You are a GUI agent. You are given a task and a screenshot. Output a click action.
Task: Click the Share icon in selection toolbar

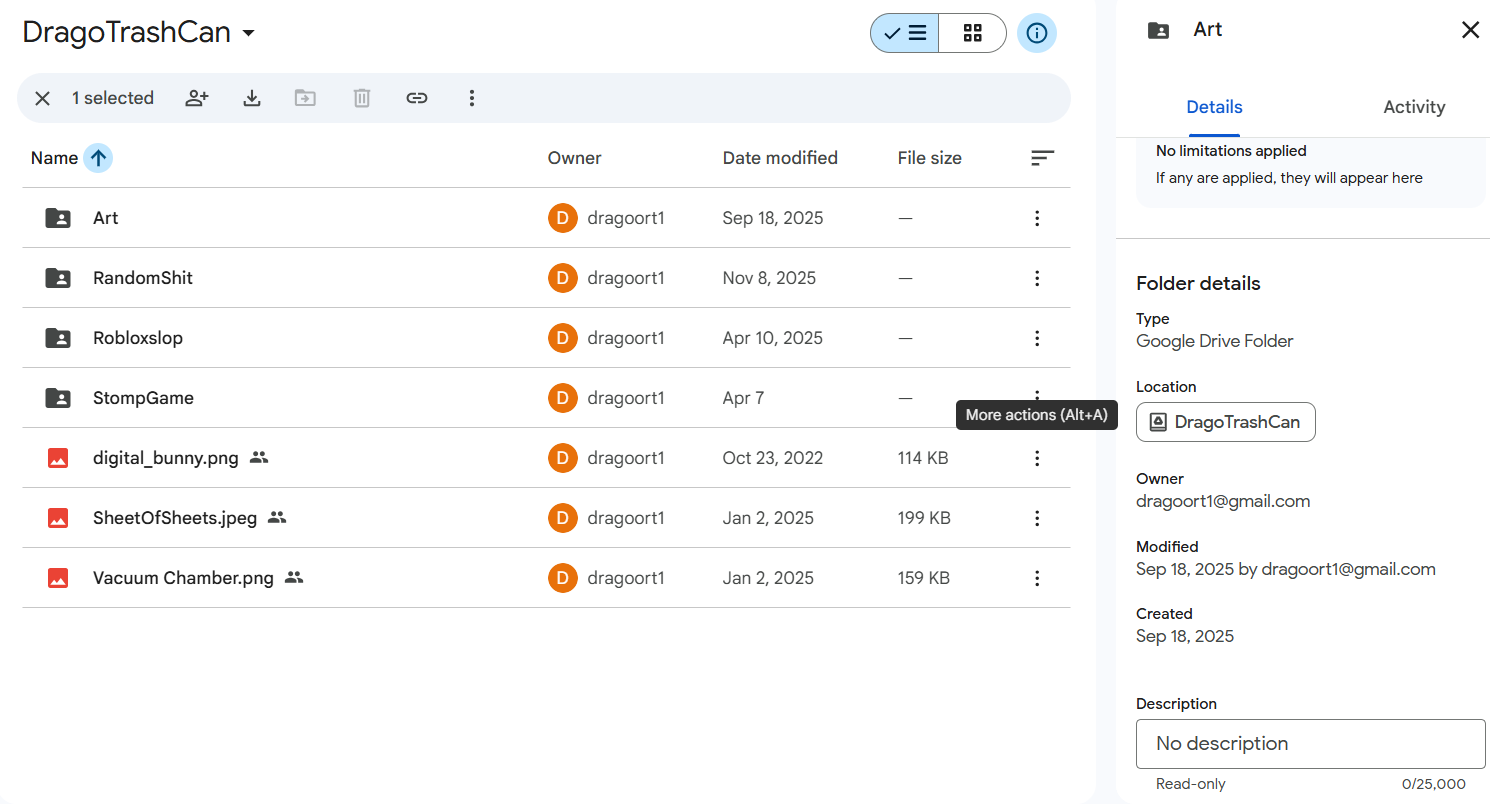pos(197,98)
